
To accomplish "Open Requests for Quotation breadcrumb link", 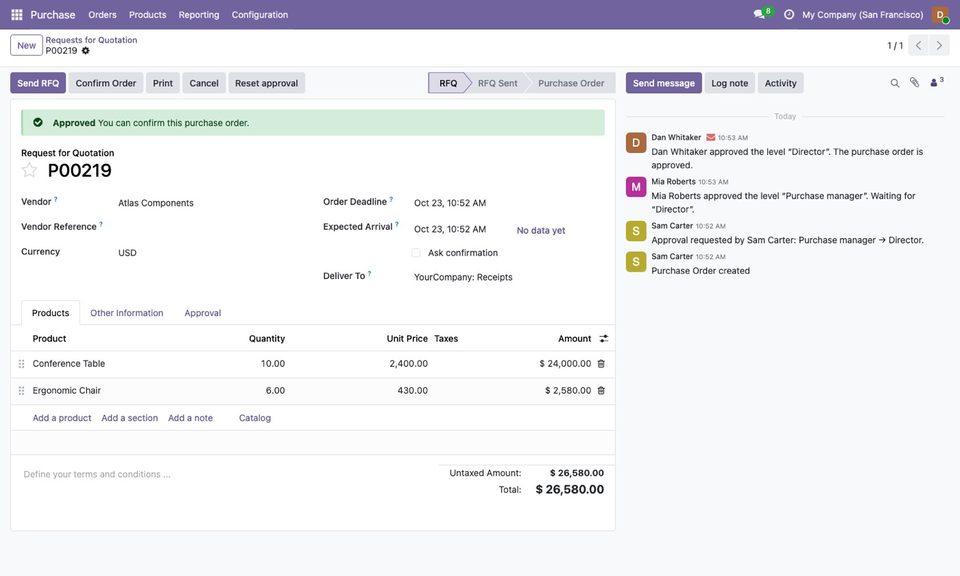I will [91, 40].
